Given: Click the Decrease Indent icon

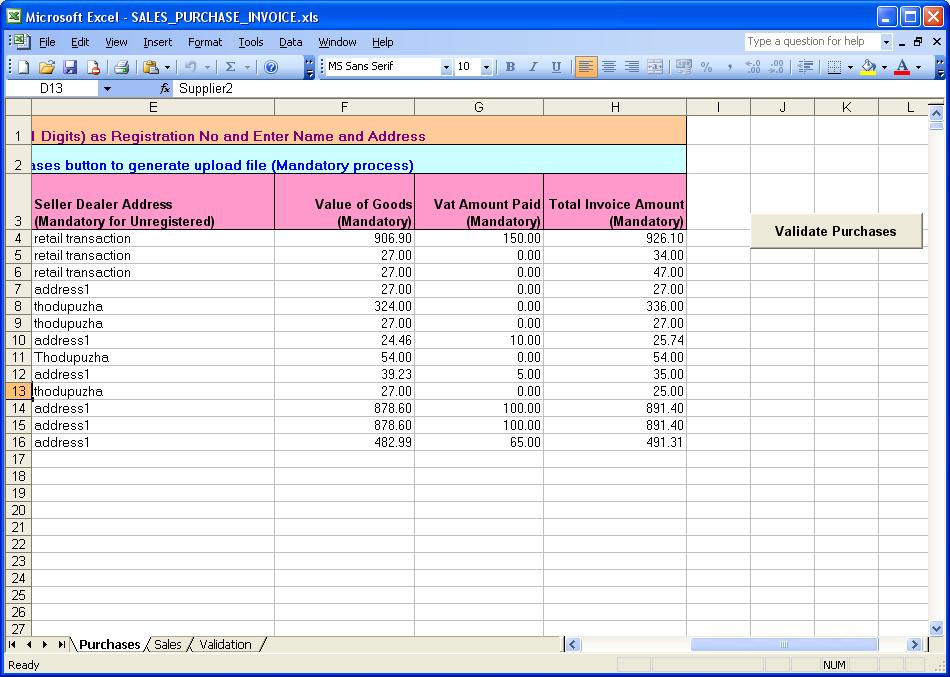Looking at the screenshot, I should pos(805,67).
